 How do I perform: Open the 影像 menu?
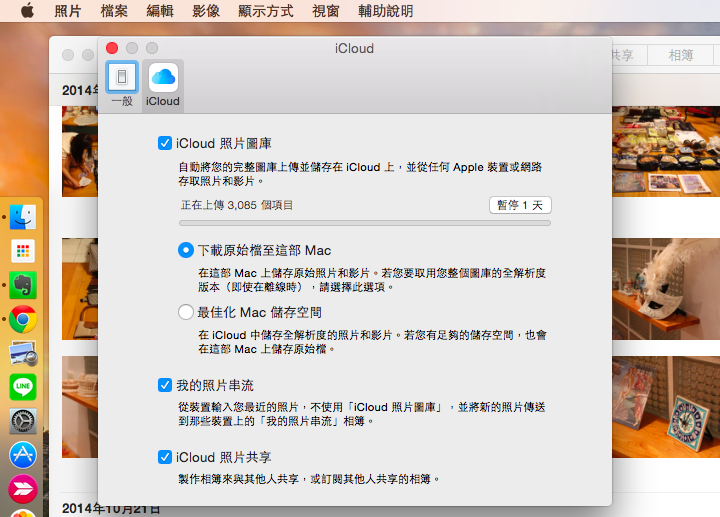coord(206,11)
